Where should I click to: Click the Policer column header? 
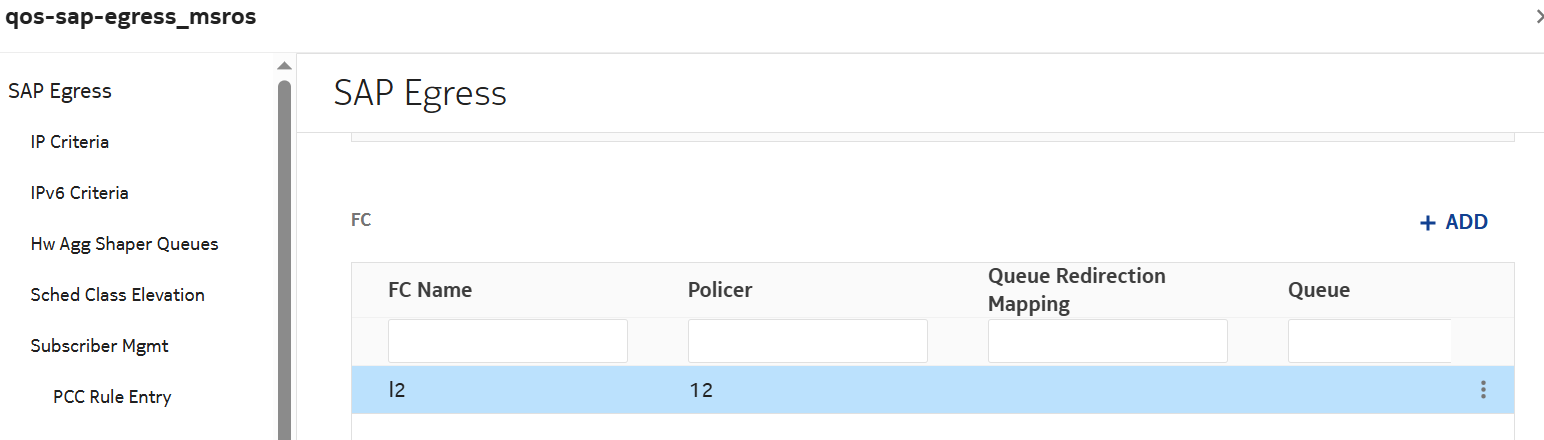720,290
